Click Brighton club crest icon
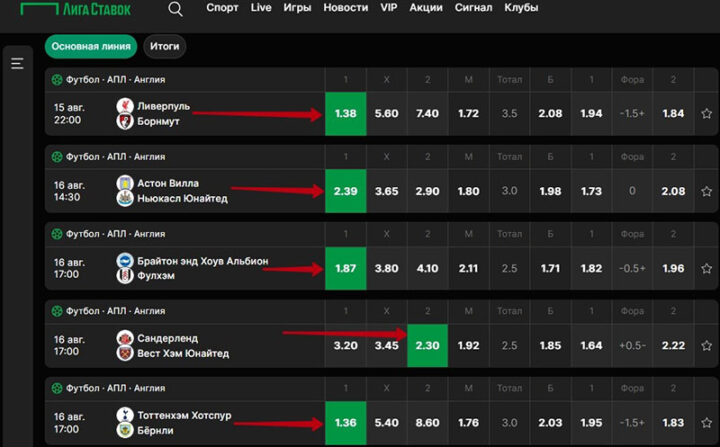The image size is (720, 447). [x=125, y=260]
